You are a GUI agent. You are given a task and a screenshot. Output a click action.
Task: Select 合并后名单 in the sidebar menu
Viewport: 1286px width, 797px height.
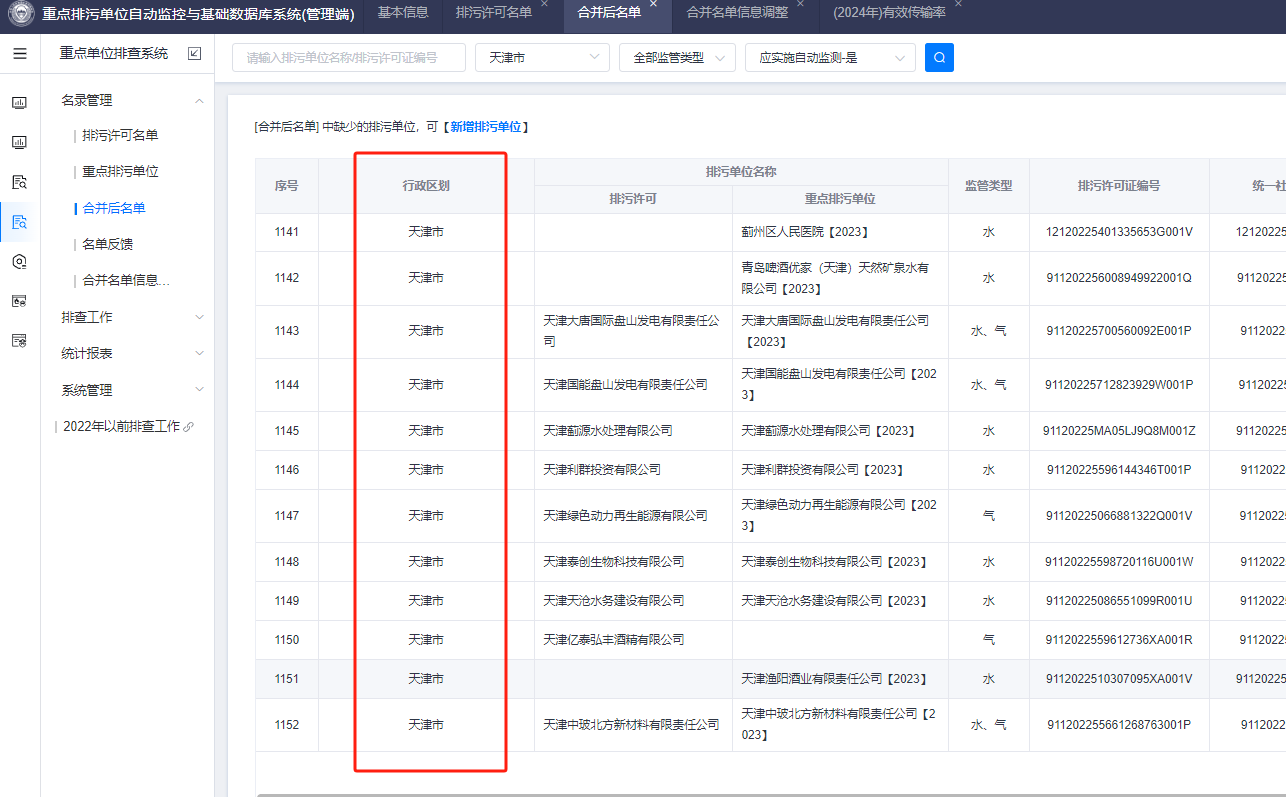[114, 208]
